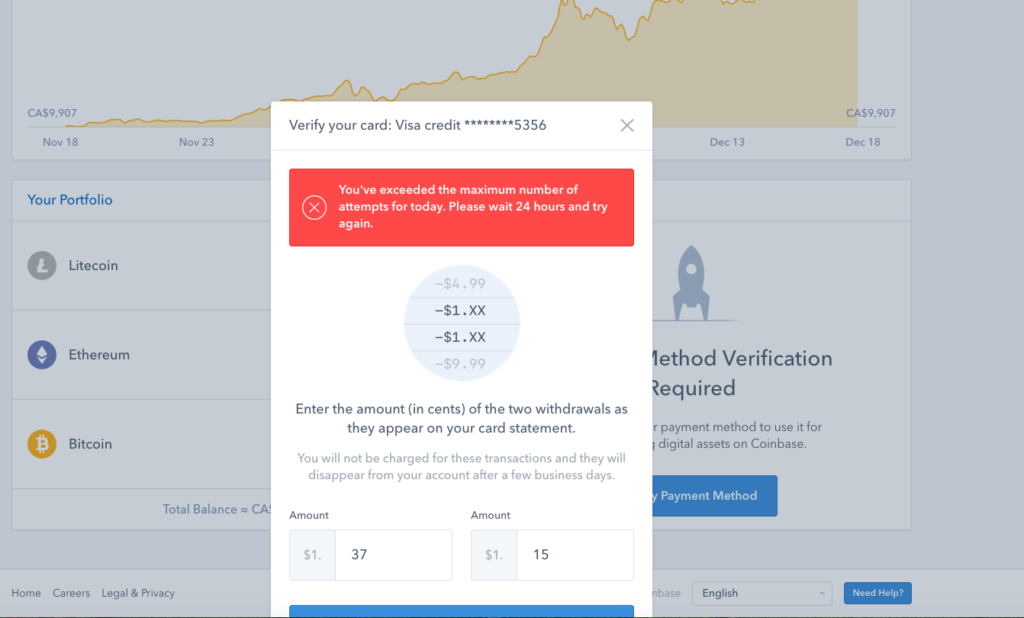
Task: Click the red error circle-X icon
Action: coord(314,208)
